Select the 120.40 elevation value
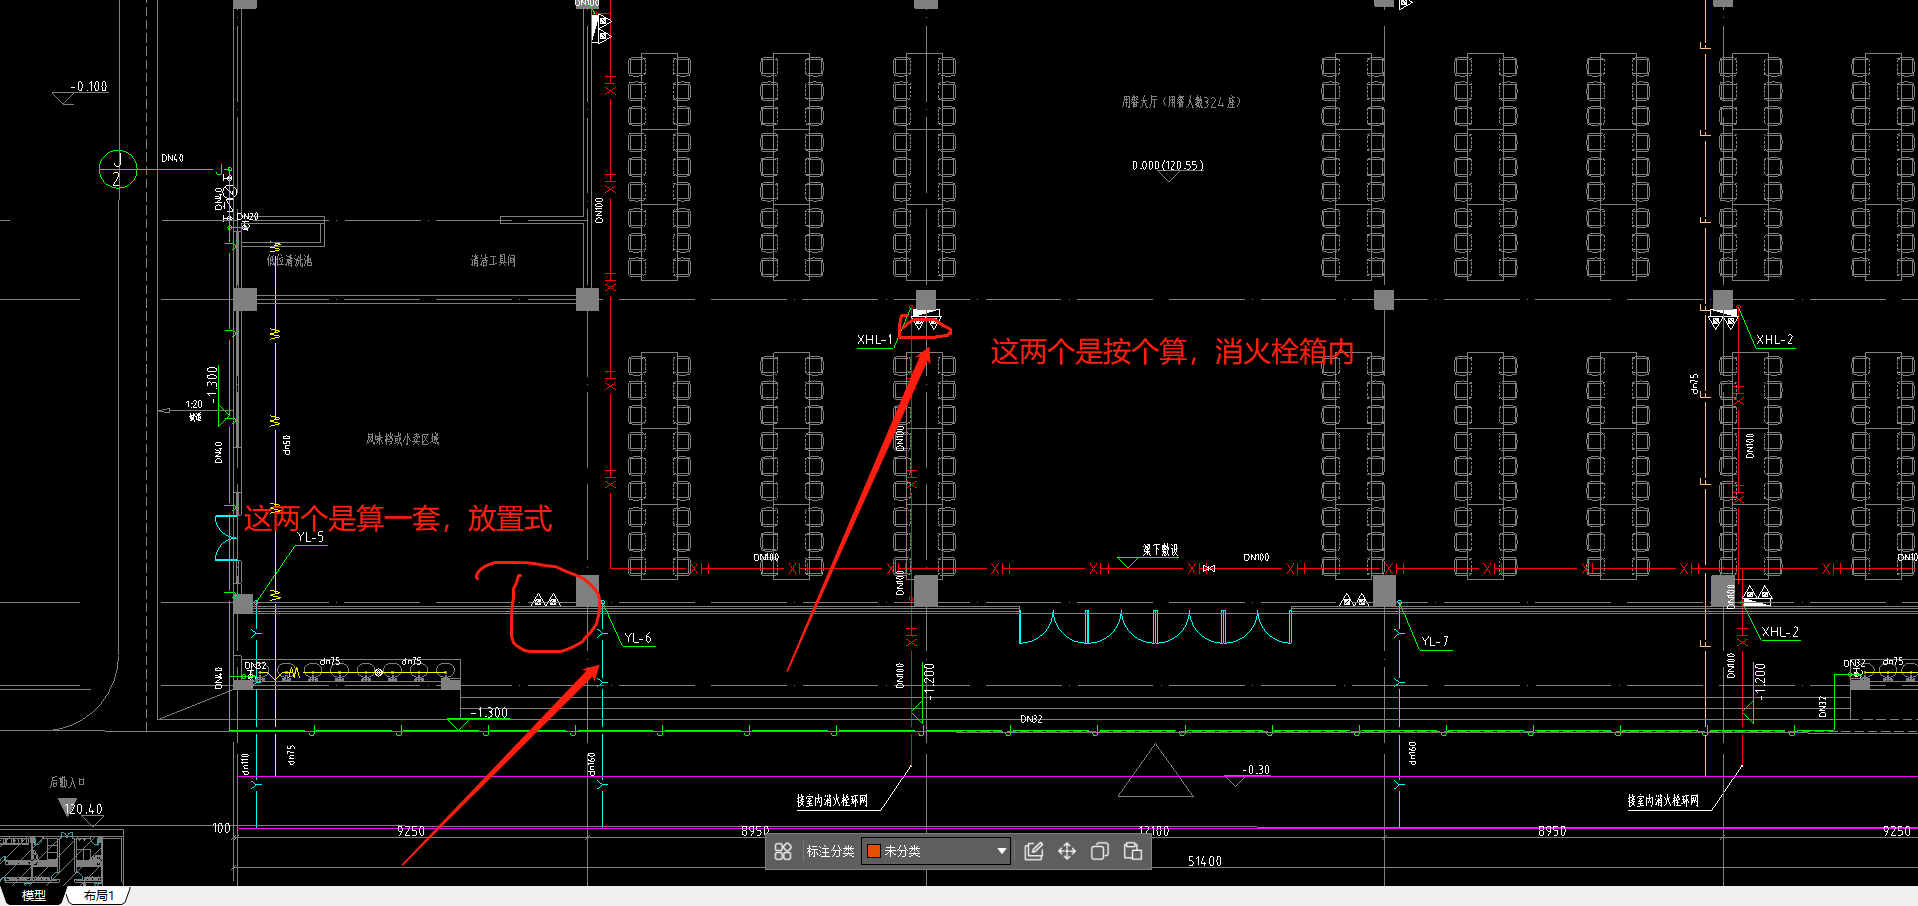 [83, 809]
